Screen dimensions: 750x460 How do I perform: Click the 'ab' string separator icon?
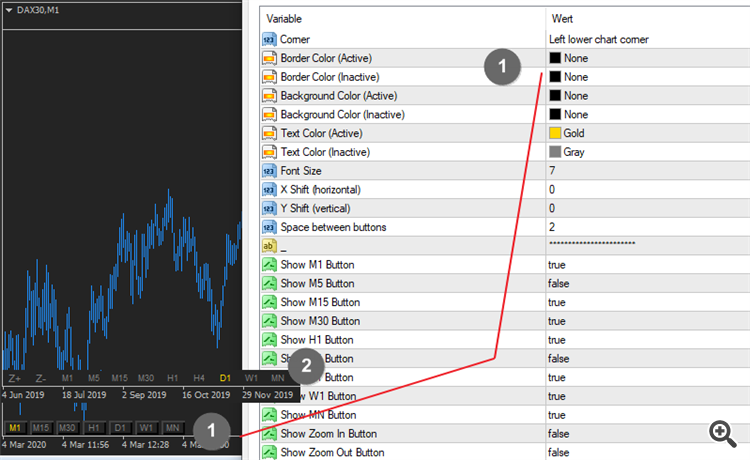(269, 246)
